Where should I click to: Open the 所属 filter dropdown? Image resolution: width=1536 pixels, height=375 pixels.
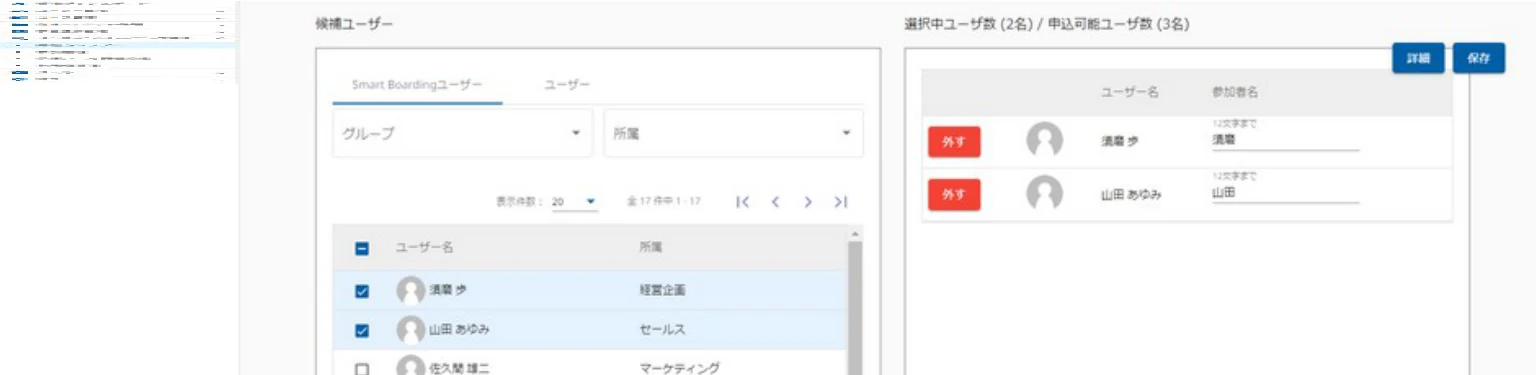[x=733, y=133]
